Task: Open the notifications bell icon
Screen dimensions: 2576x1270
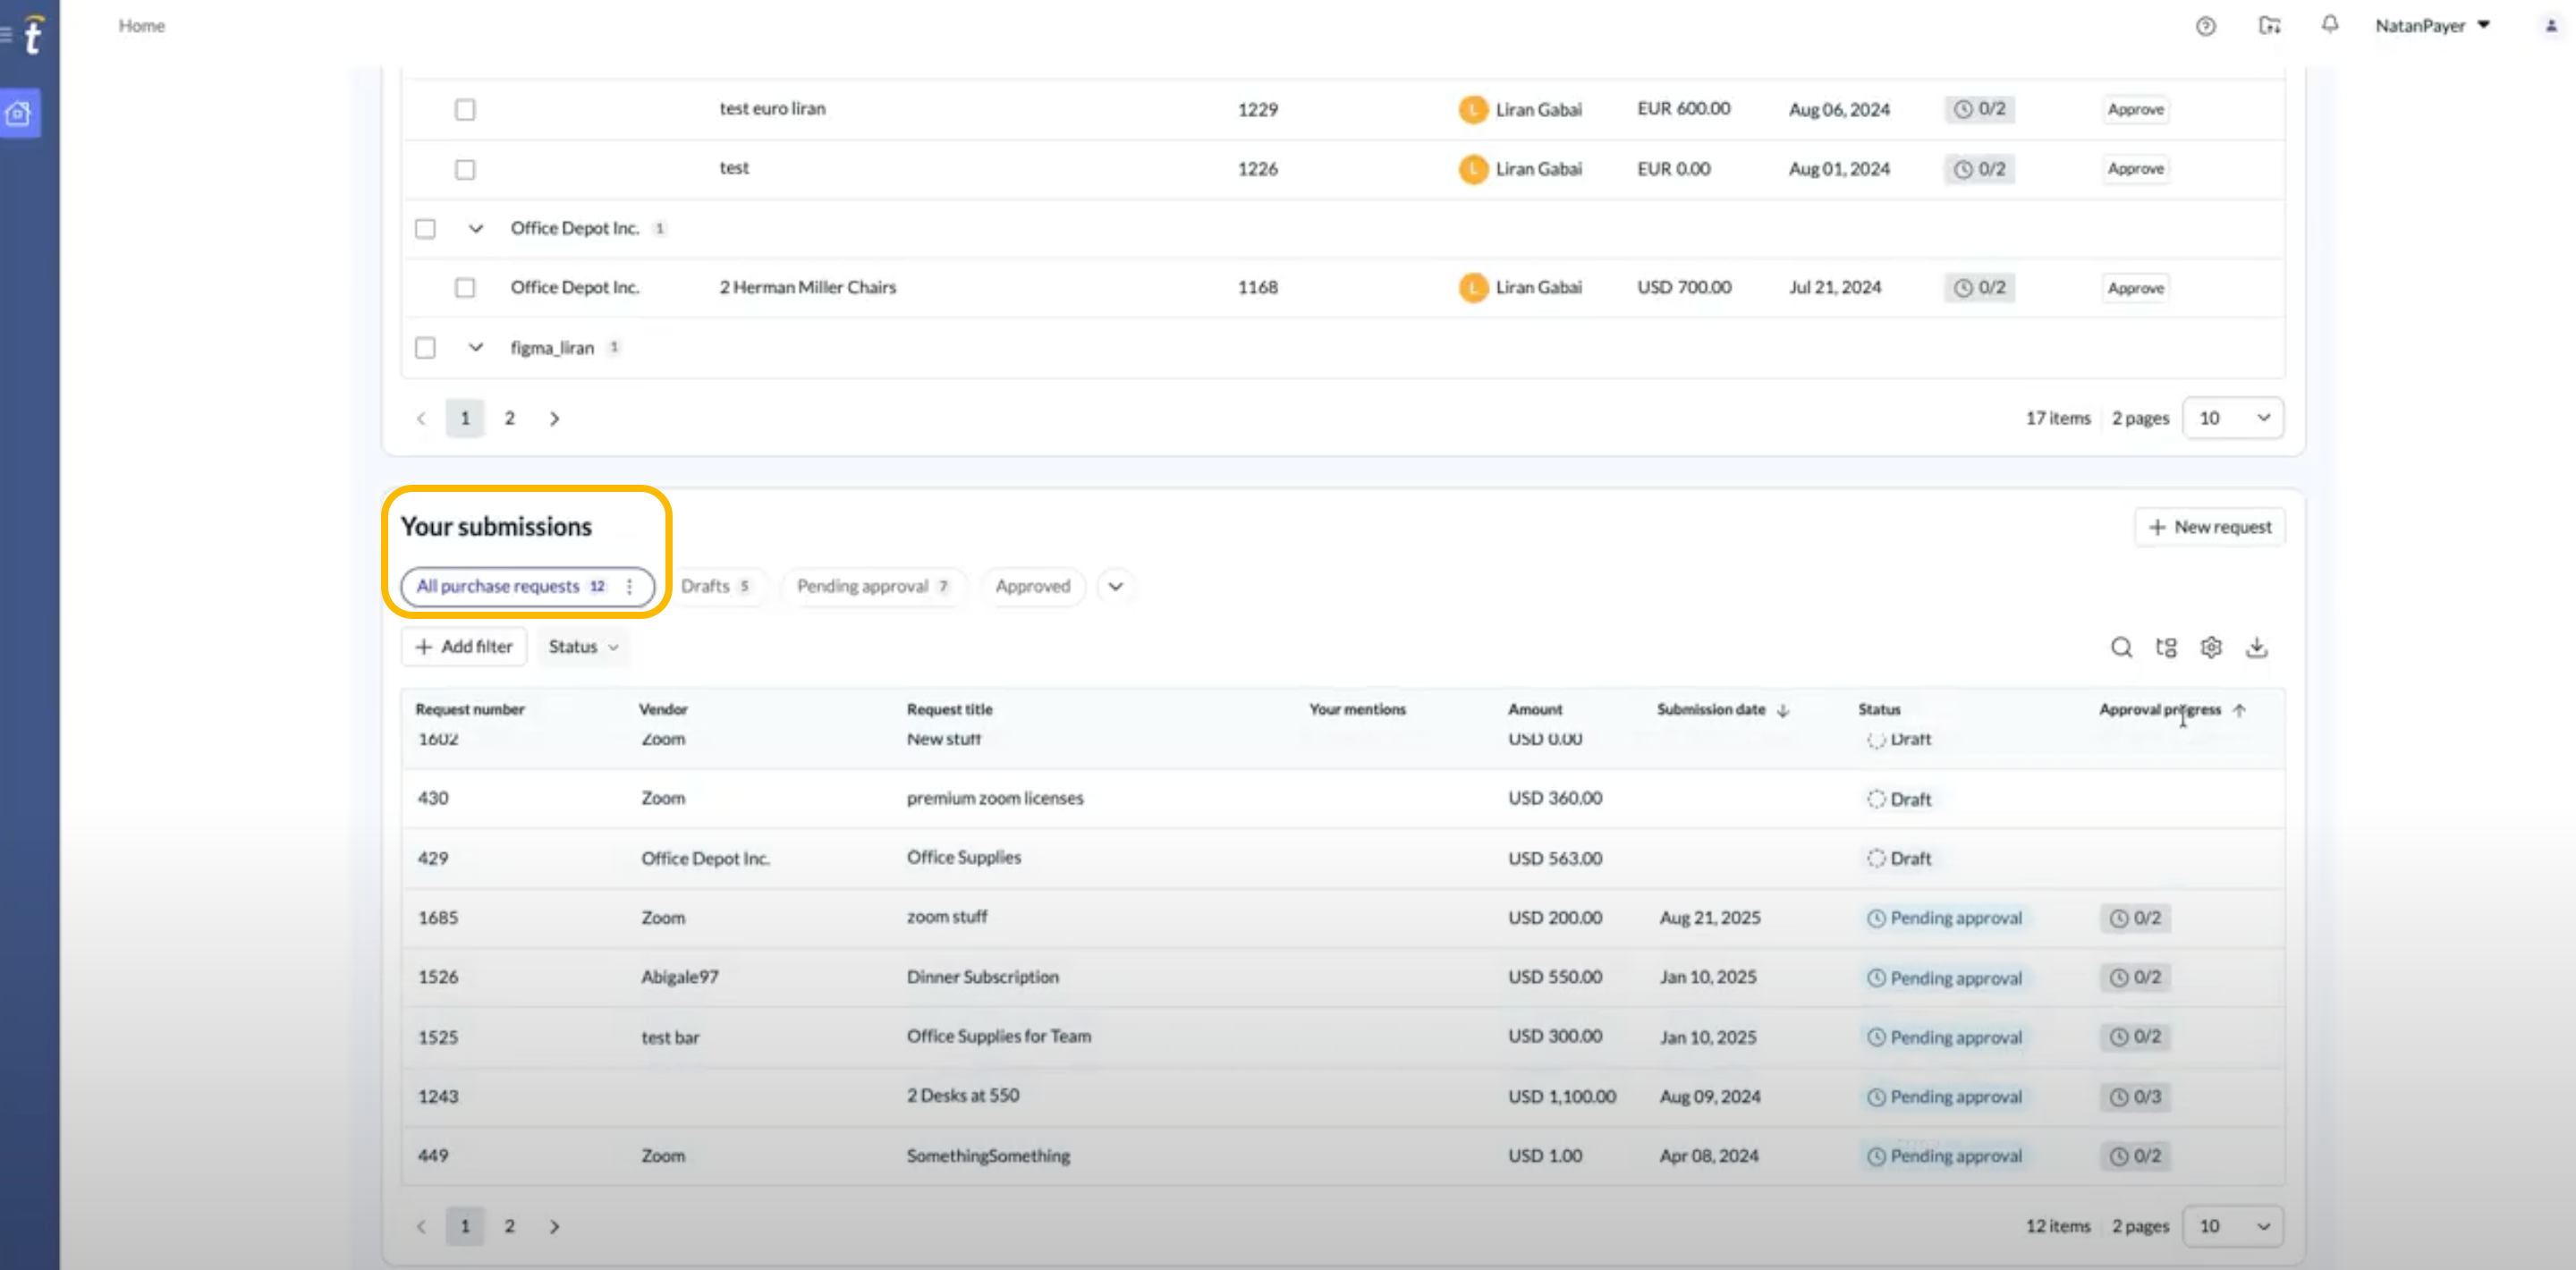Action: click(x=2330, y=24)
